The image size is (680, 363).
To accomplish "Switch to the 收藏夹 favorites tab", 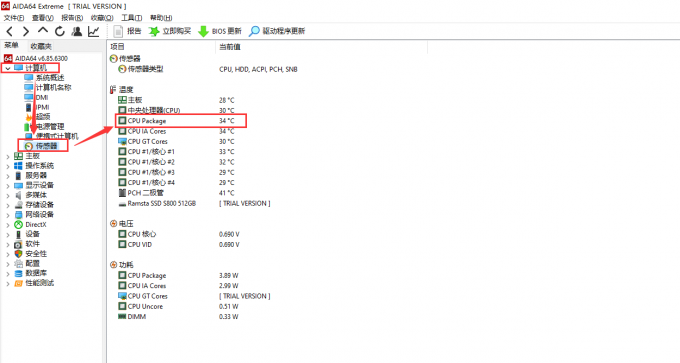I will 41,46.
